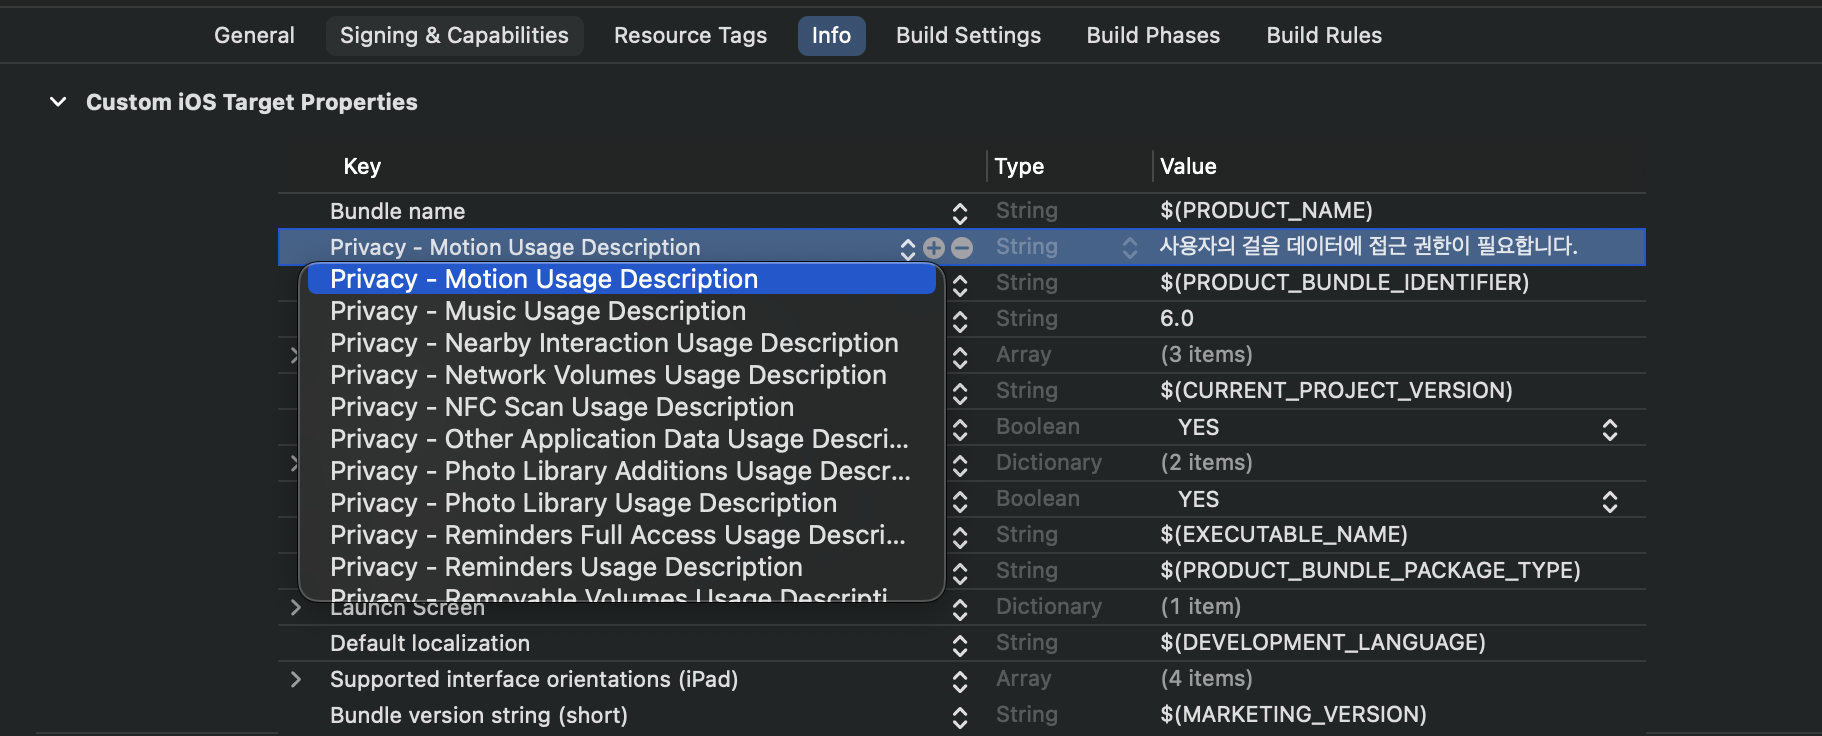Choose Privacy - Nearby Interaction Usage Description
The image size is (1822, 736).
point(614,344)
